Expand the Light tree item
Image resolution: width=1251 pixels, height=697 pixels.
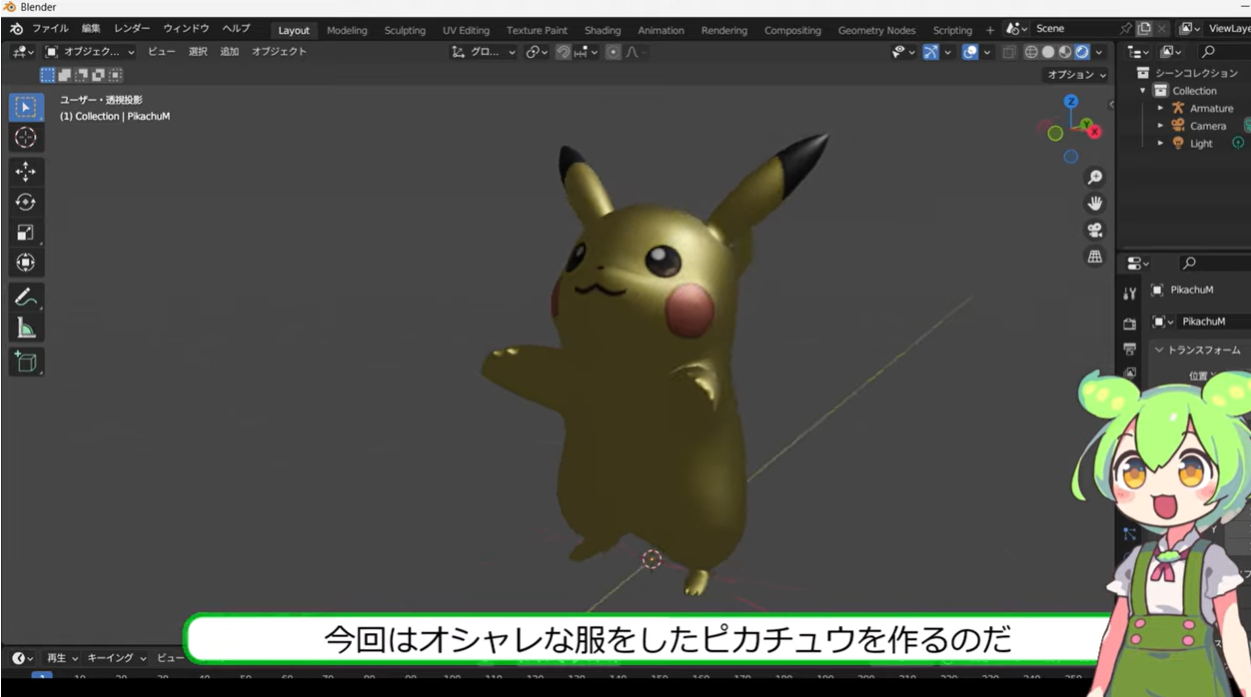click(x=1161, y=143)
